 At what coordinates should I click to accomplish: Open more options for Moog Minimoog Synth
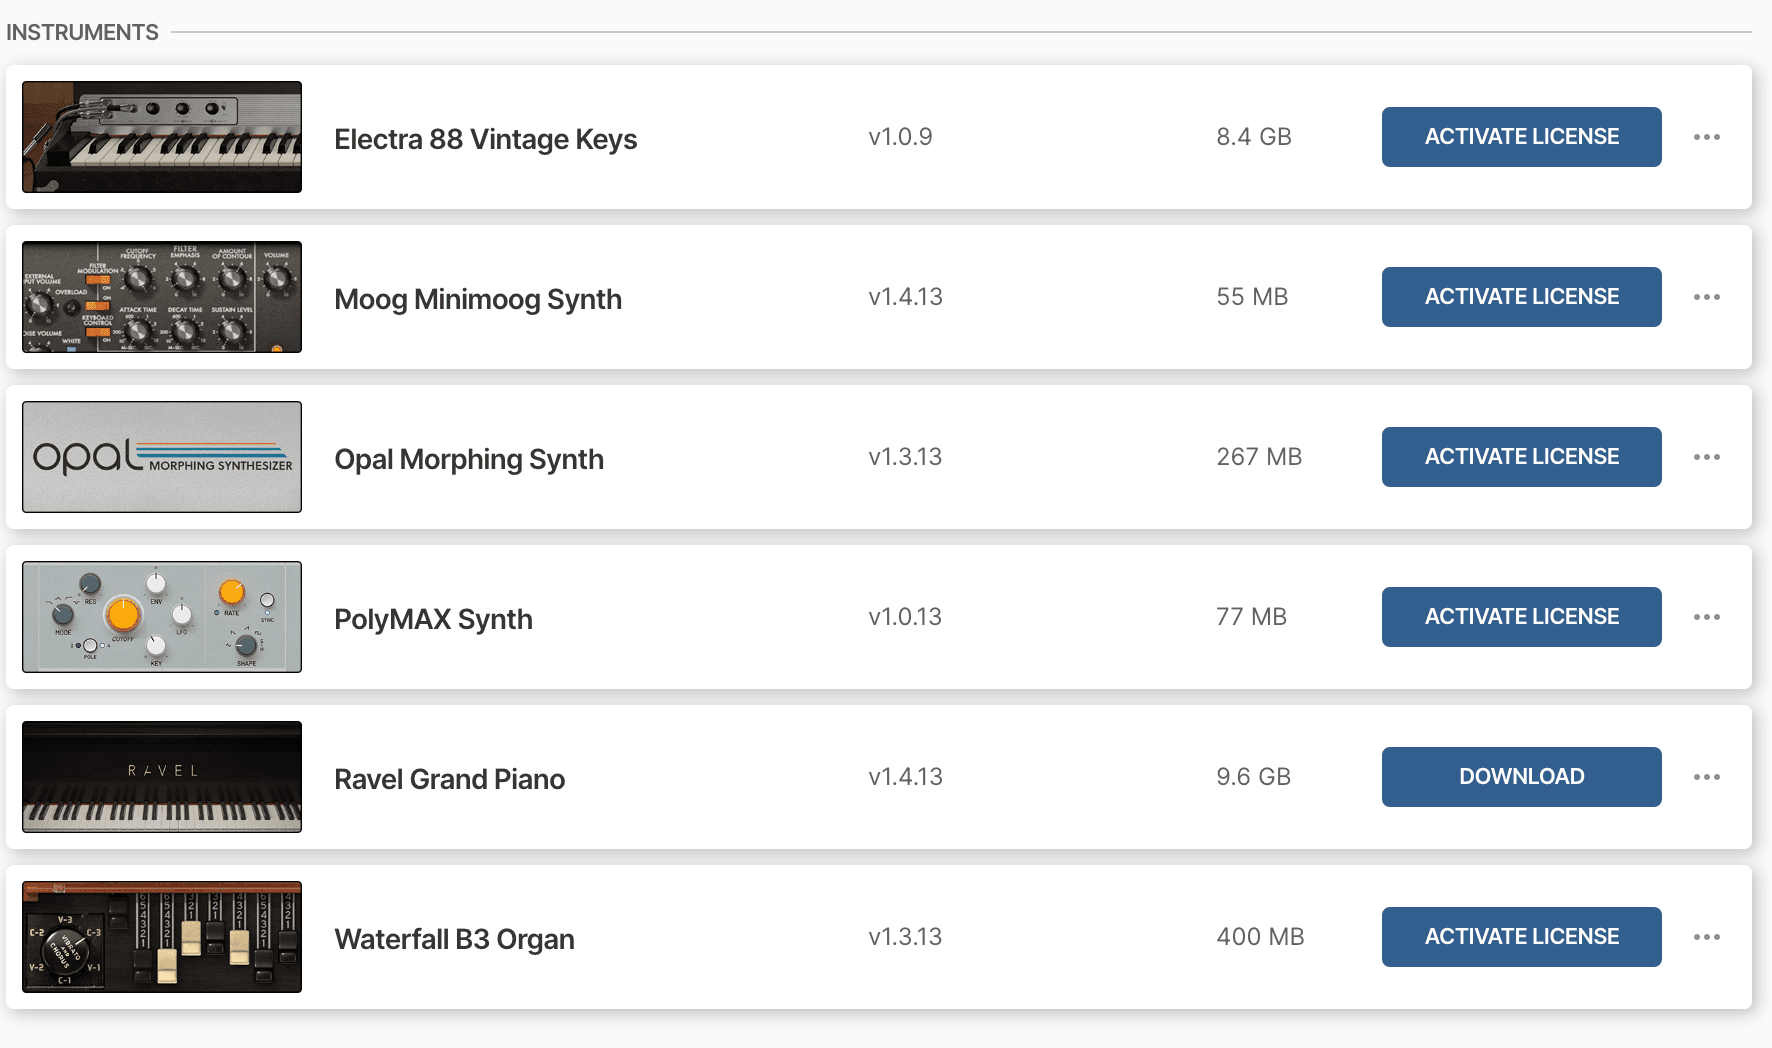[1708, 297]
